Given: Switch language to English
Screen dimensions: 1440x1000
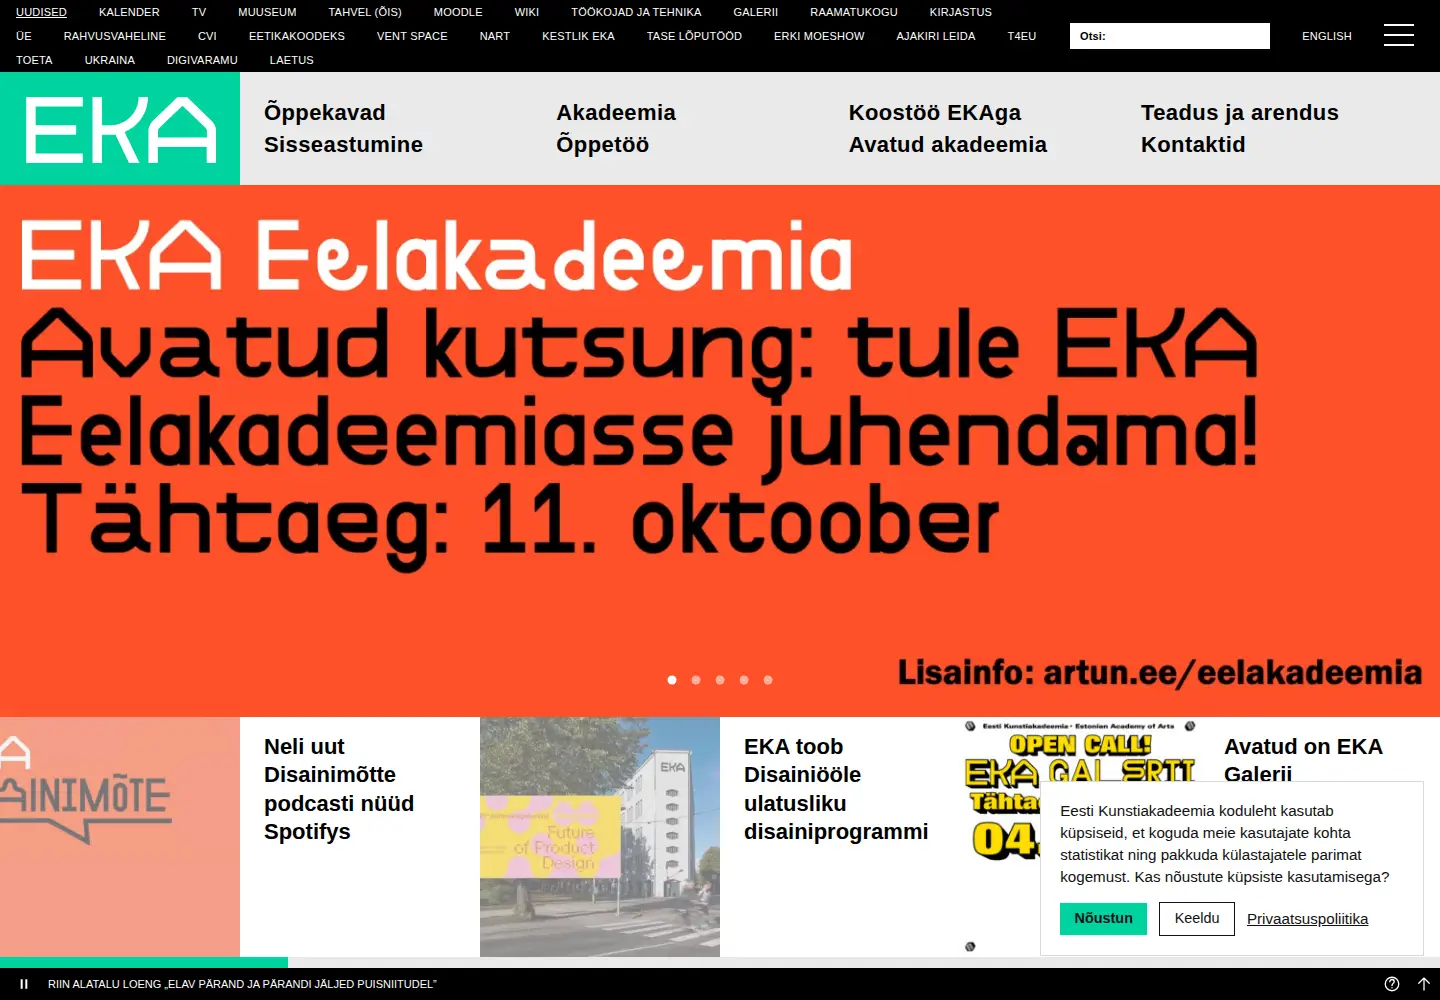Looking at the screenshot, I should point(1326,36).
